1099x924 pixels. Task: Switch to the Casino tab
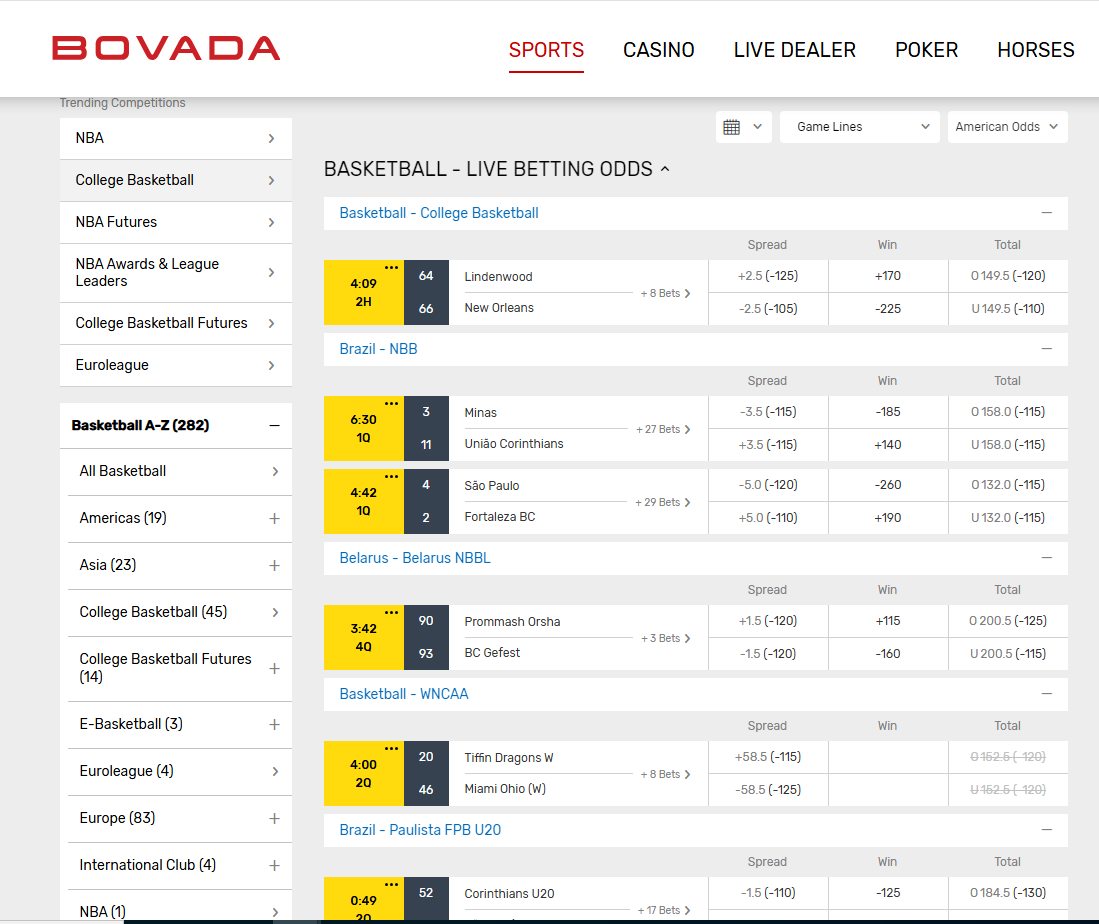point(658,50)
